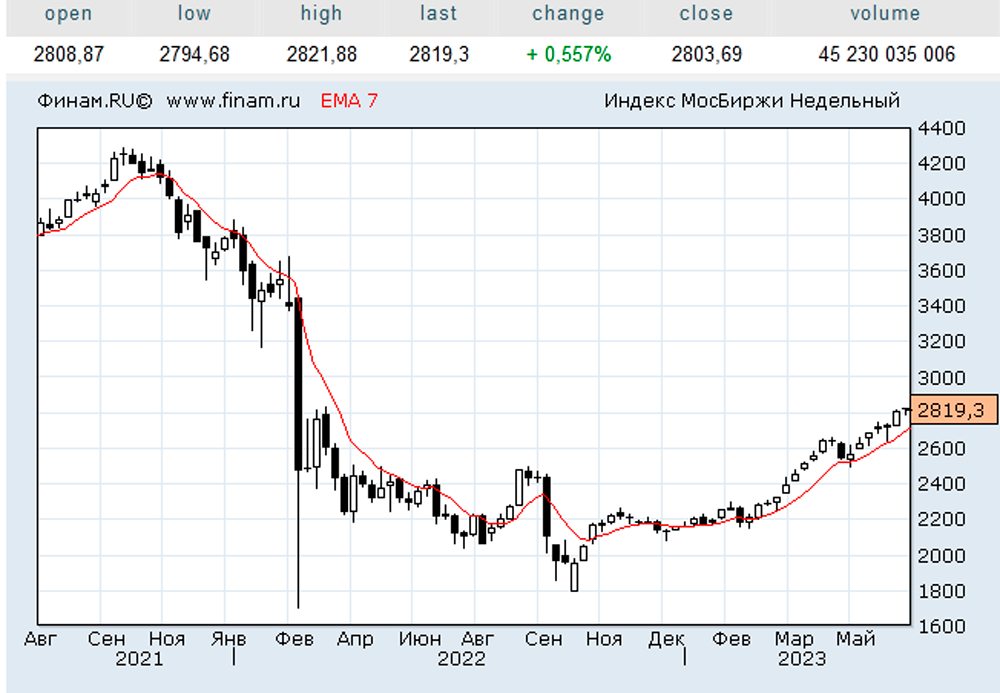Click the "high" column header
This screenshot has height=693, width=1000.
321,14
